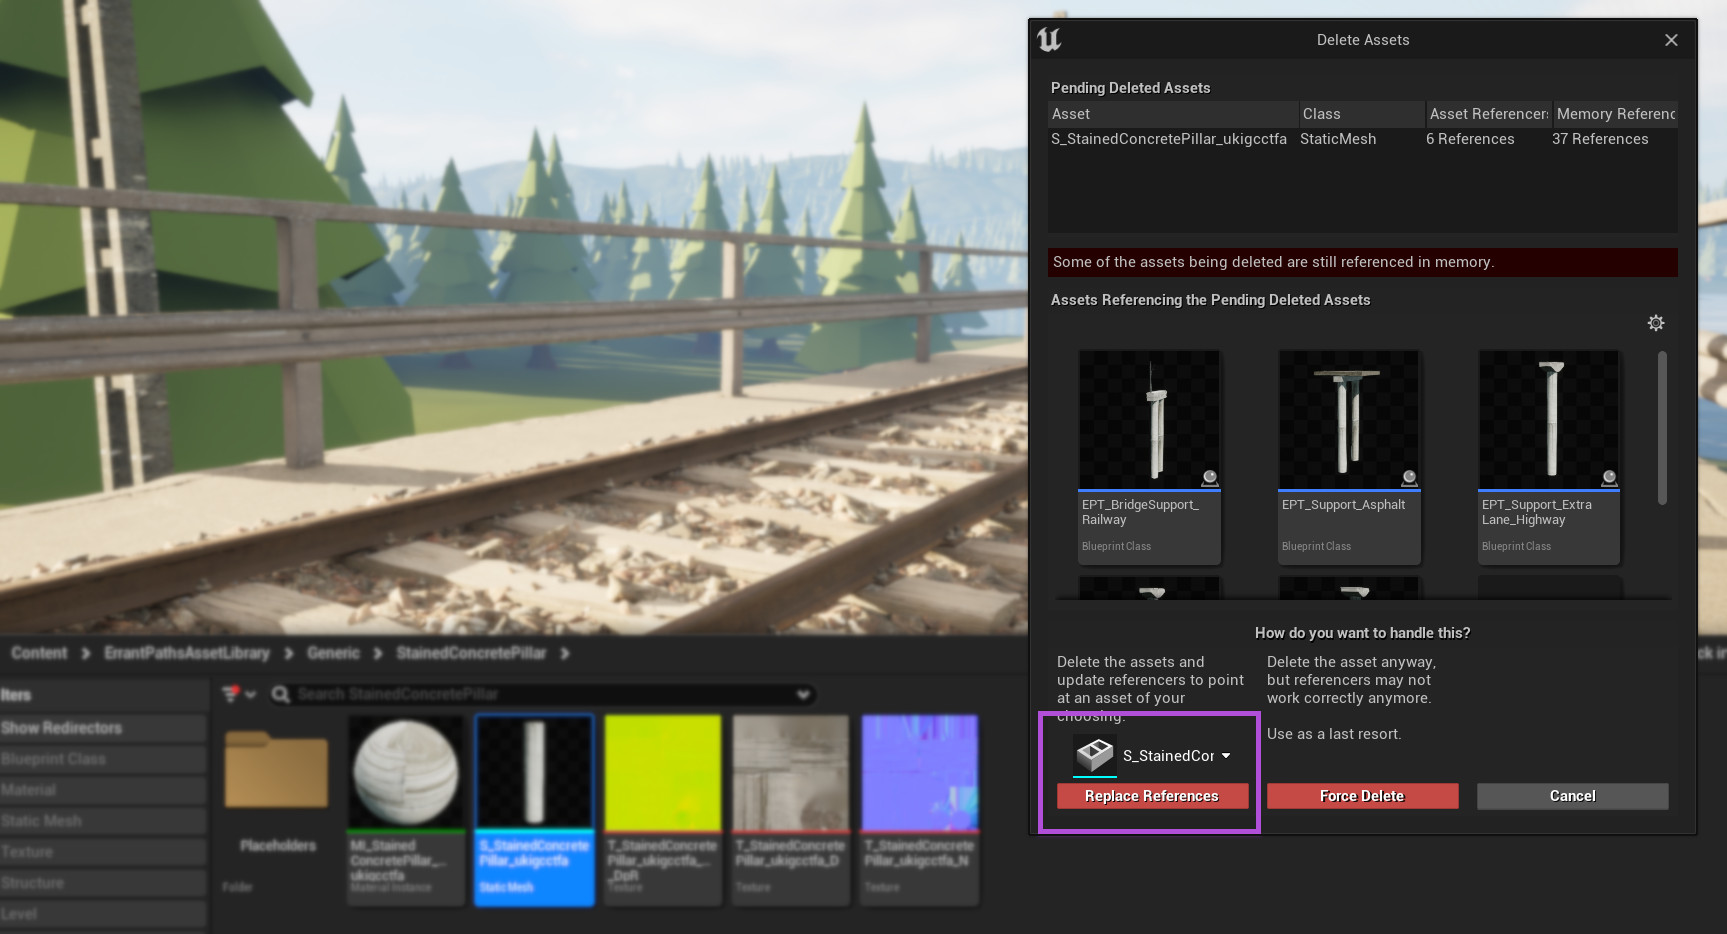This screenshot has height=934, width=1727.
Task: Select the yellow DpR texture asset
Action: [x=662, y=771]
